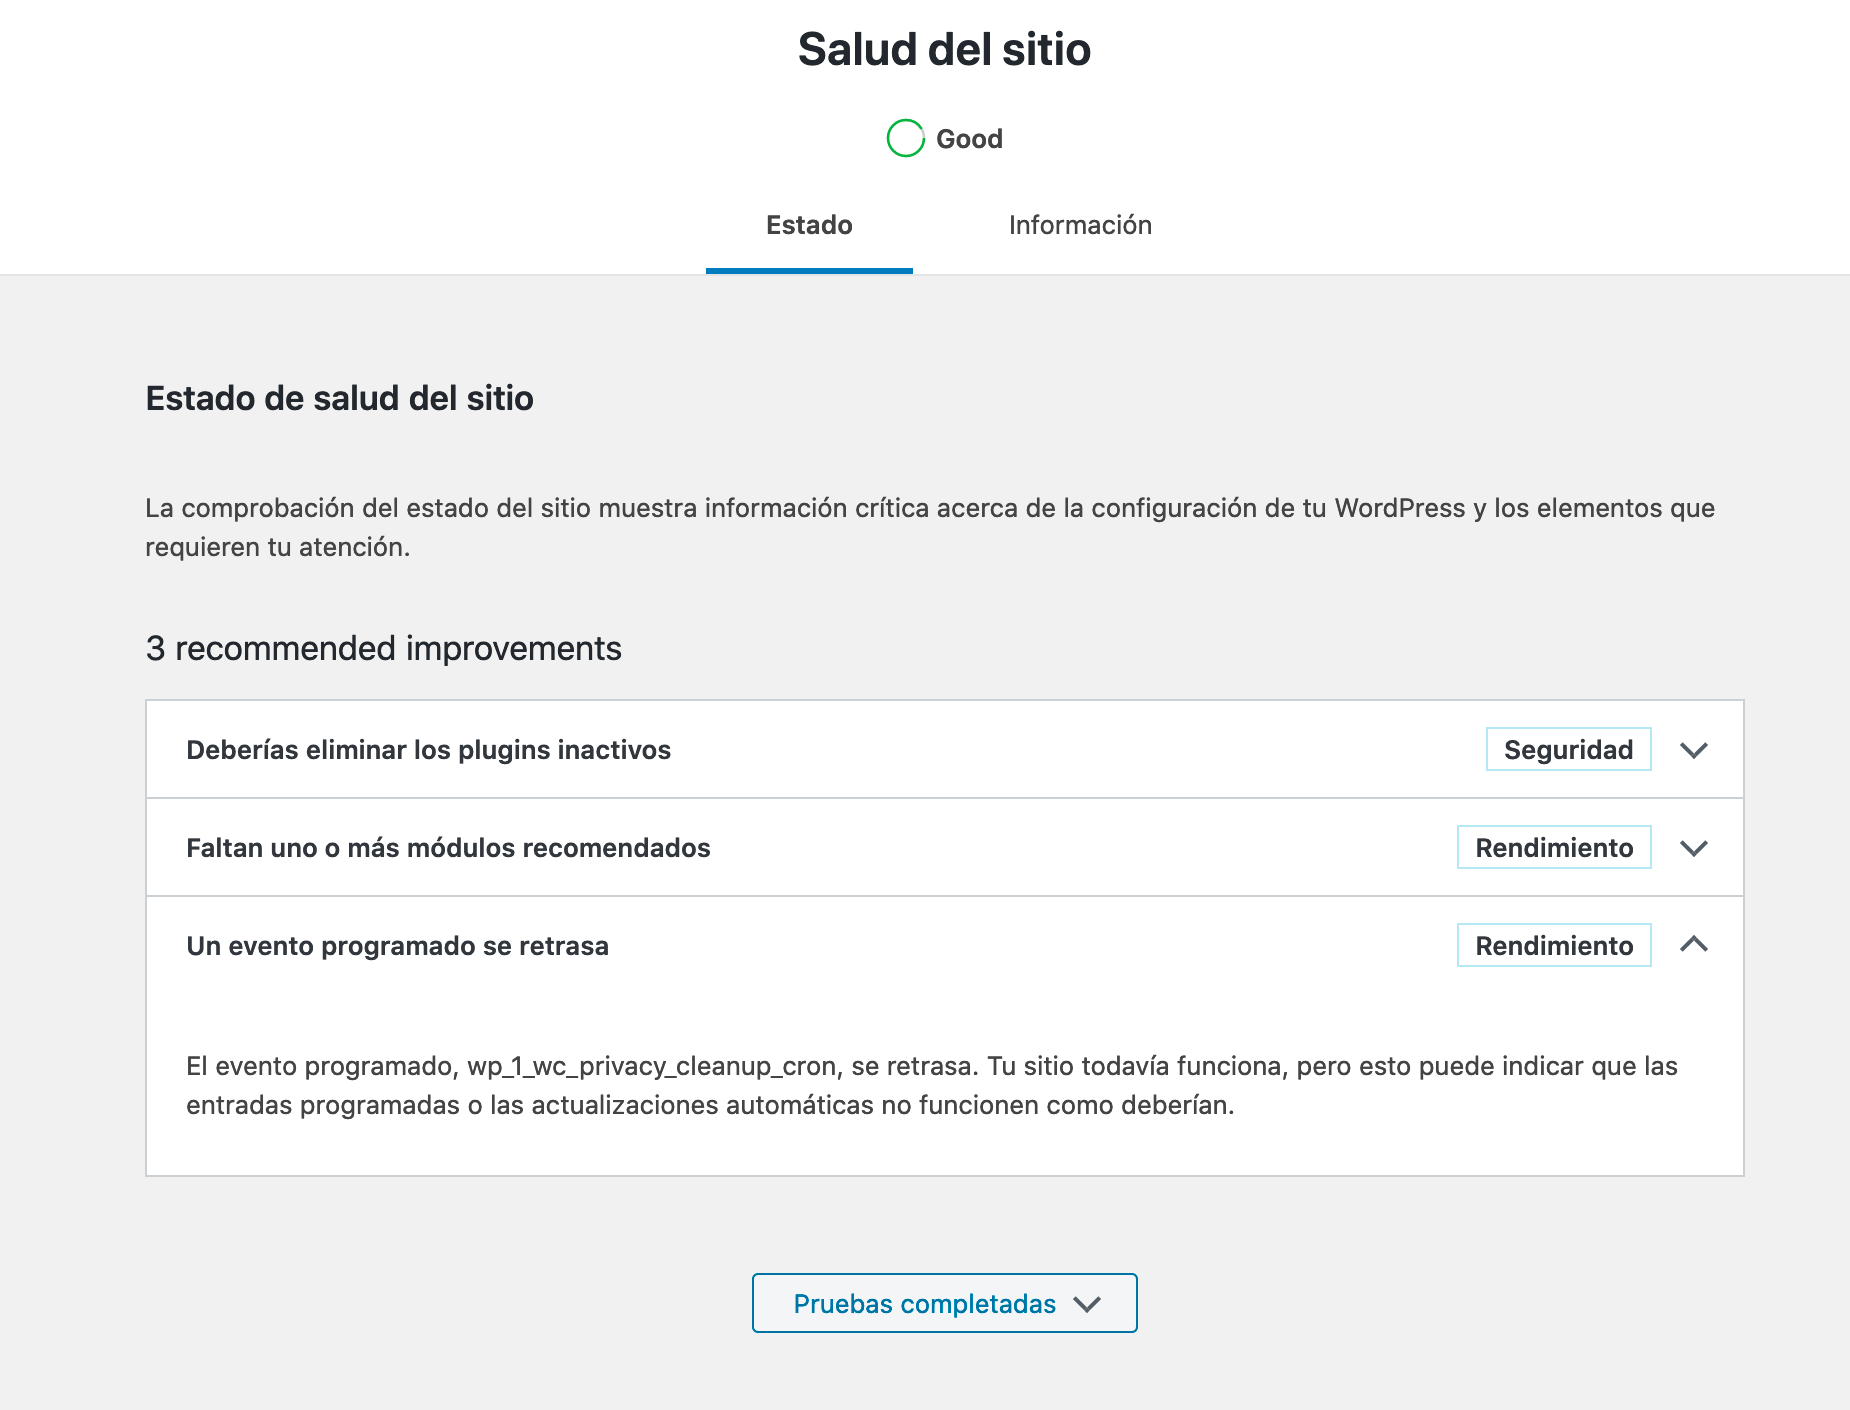1850x1410 pixels.
Task: Click the green site health progress circle
Action: (905, 138)
